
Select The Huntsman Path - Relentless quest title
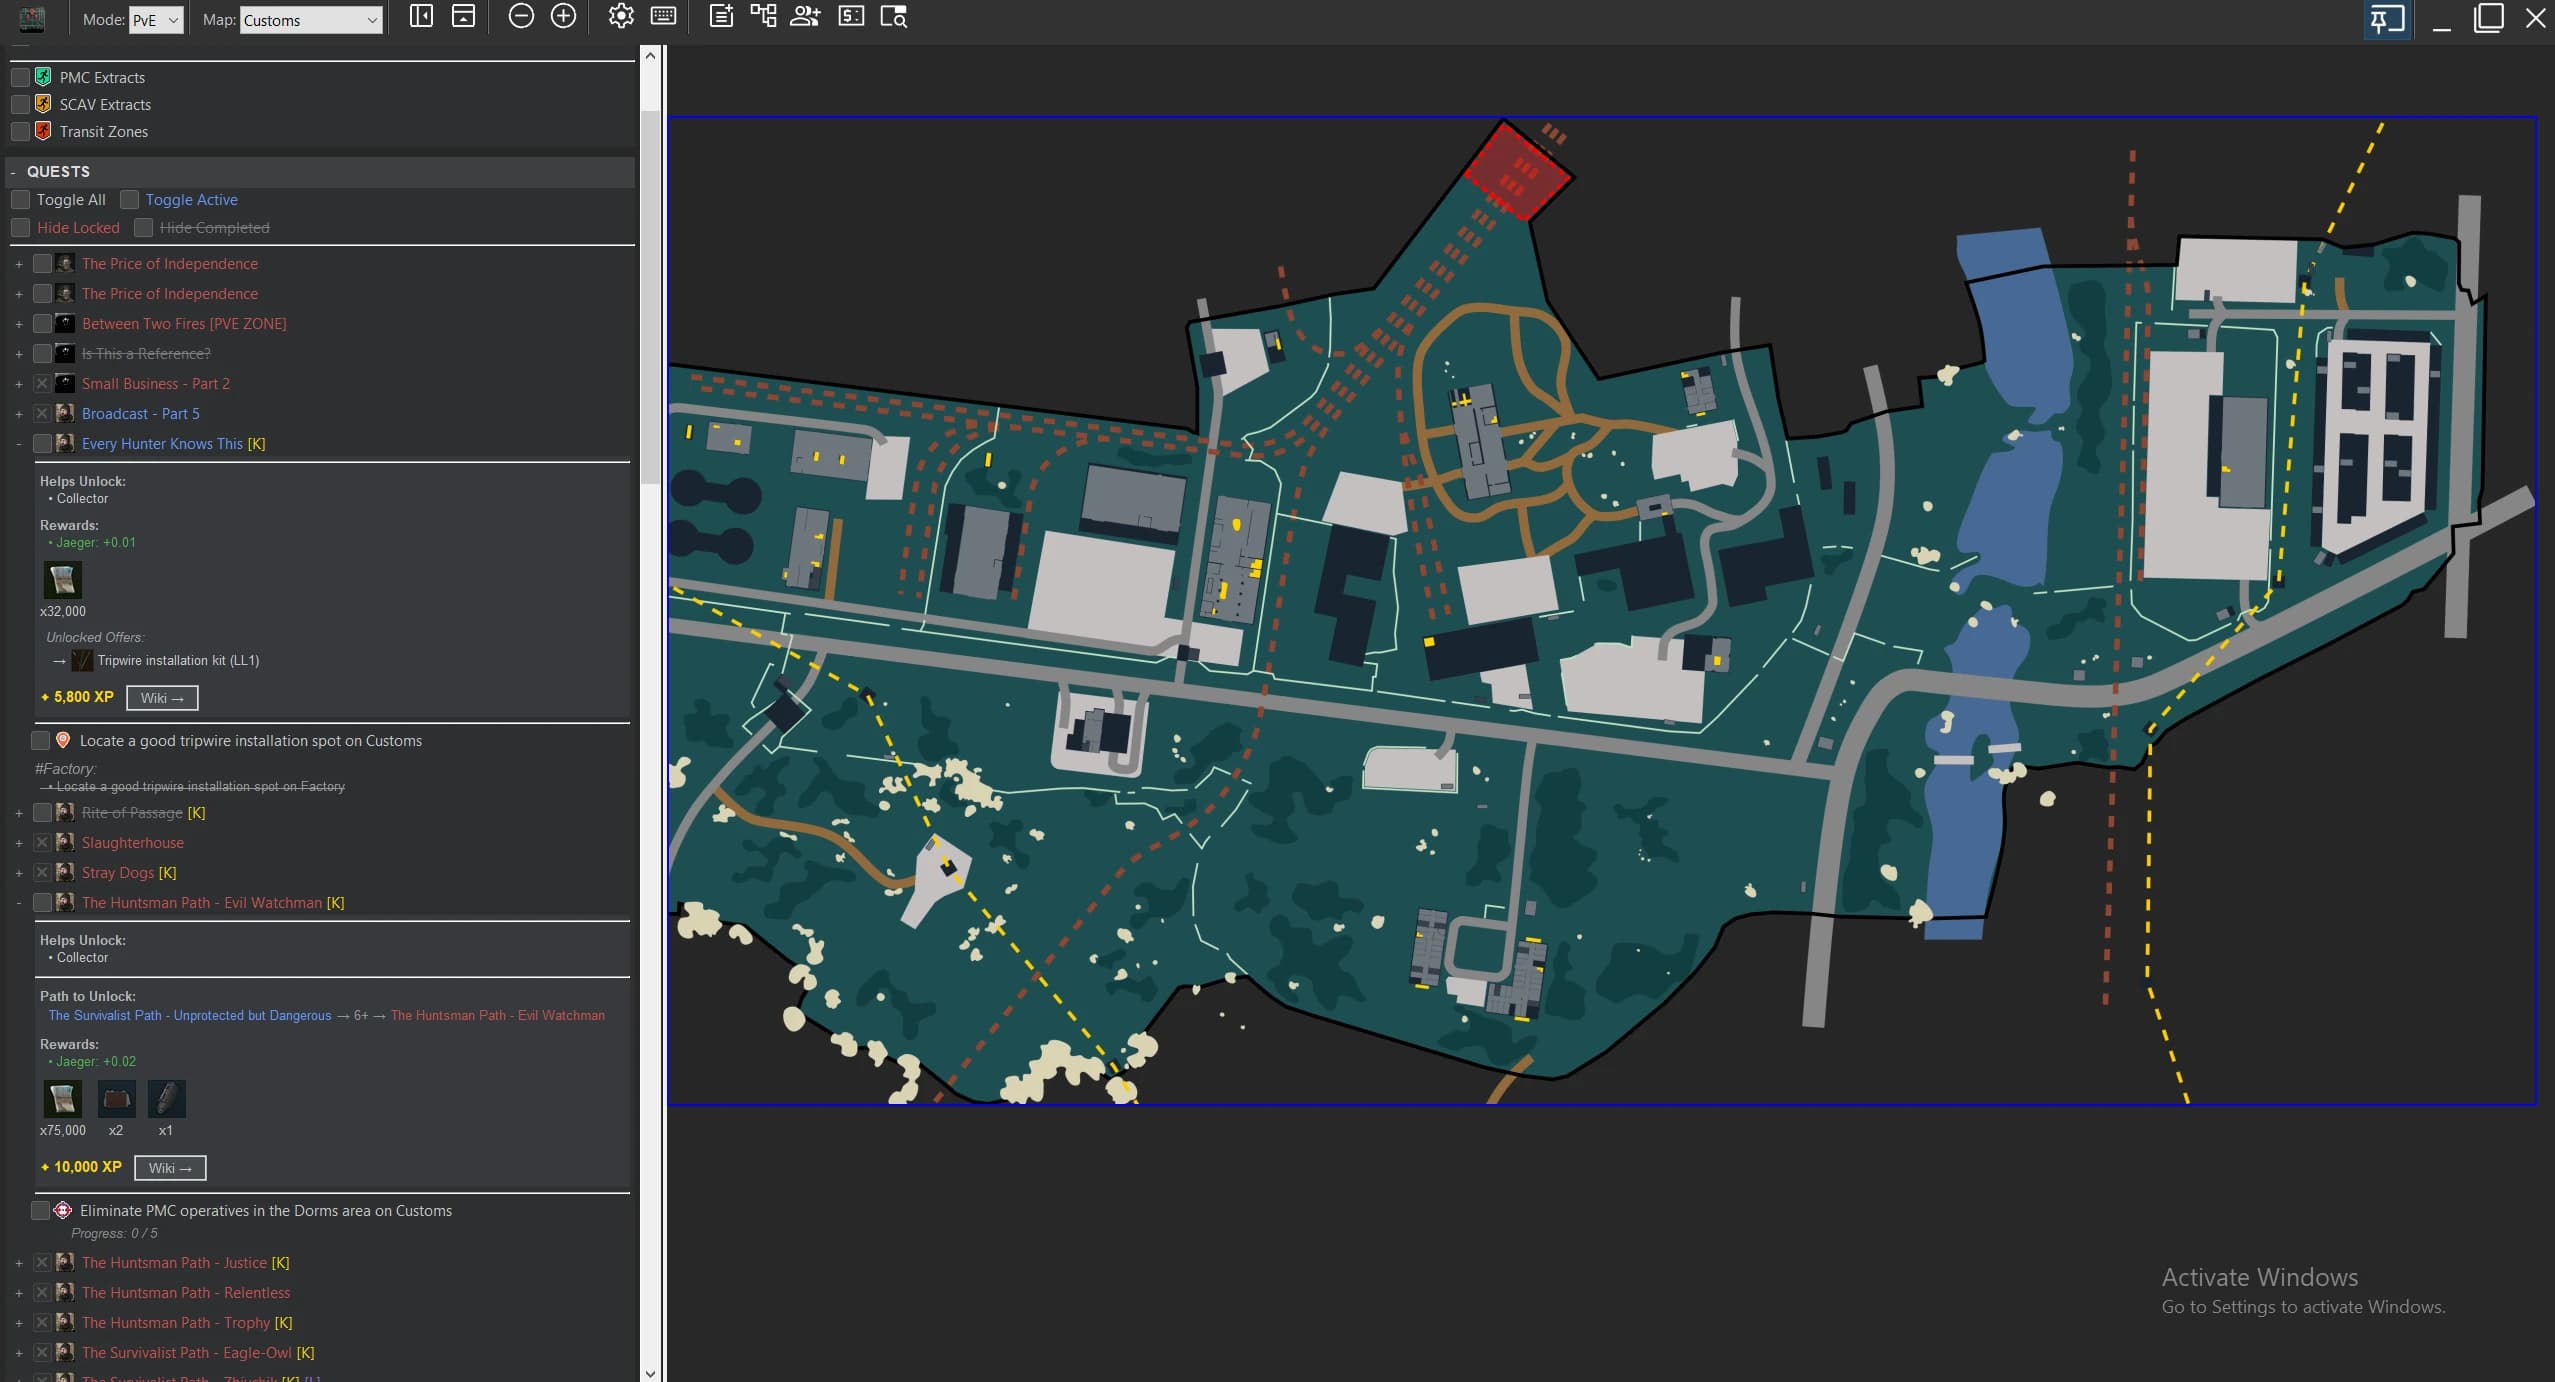(x=186, y=1293)
